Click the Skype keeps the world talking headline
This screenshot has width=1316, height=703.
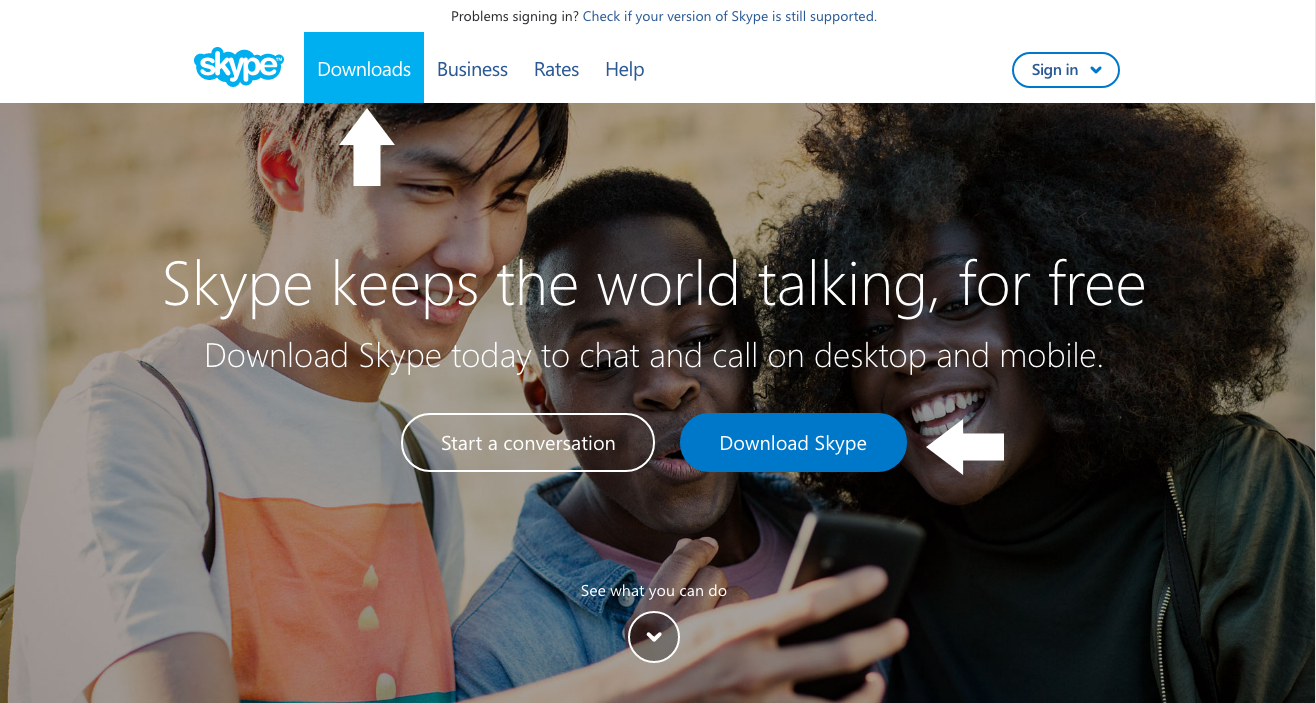(x=654, y=284)
